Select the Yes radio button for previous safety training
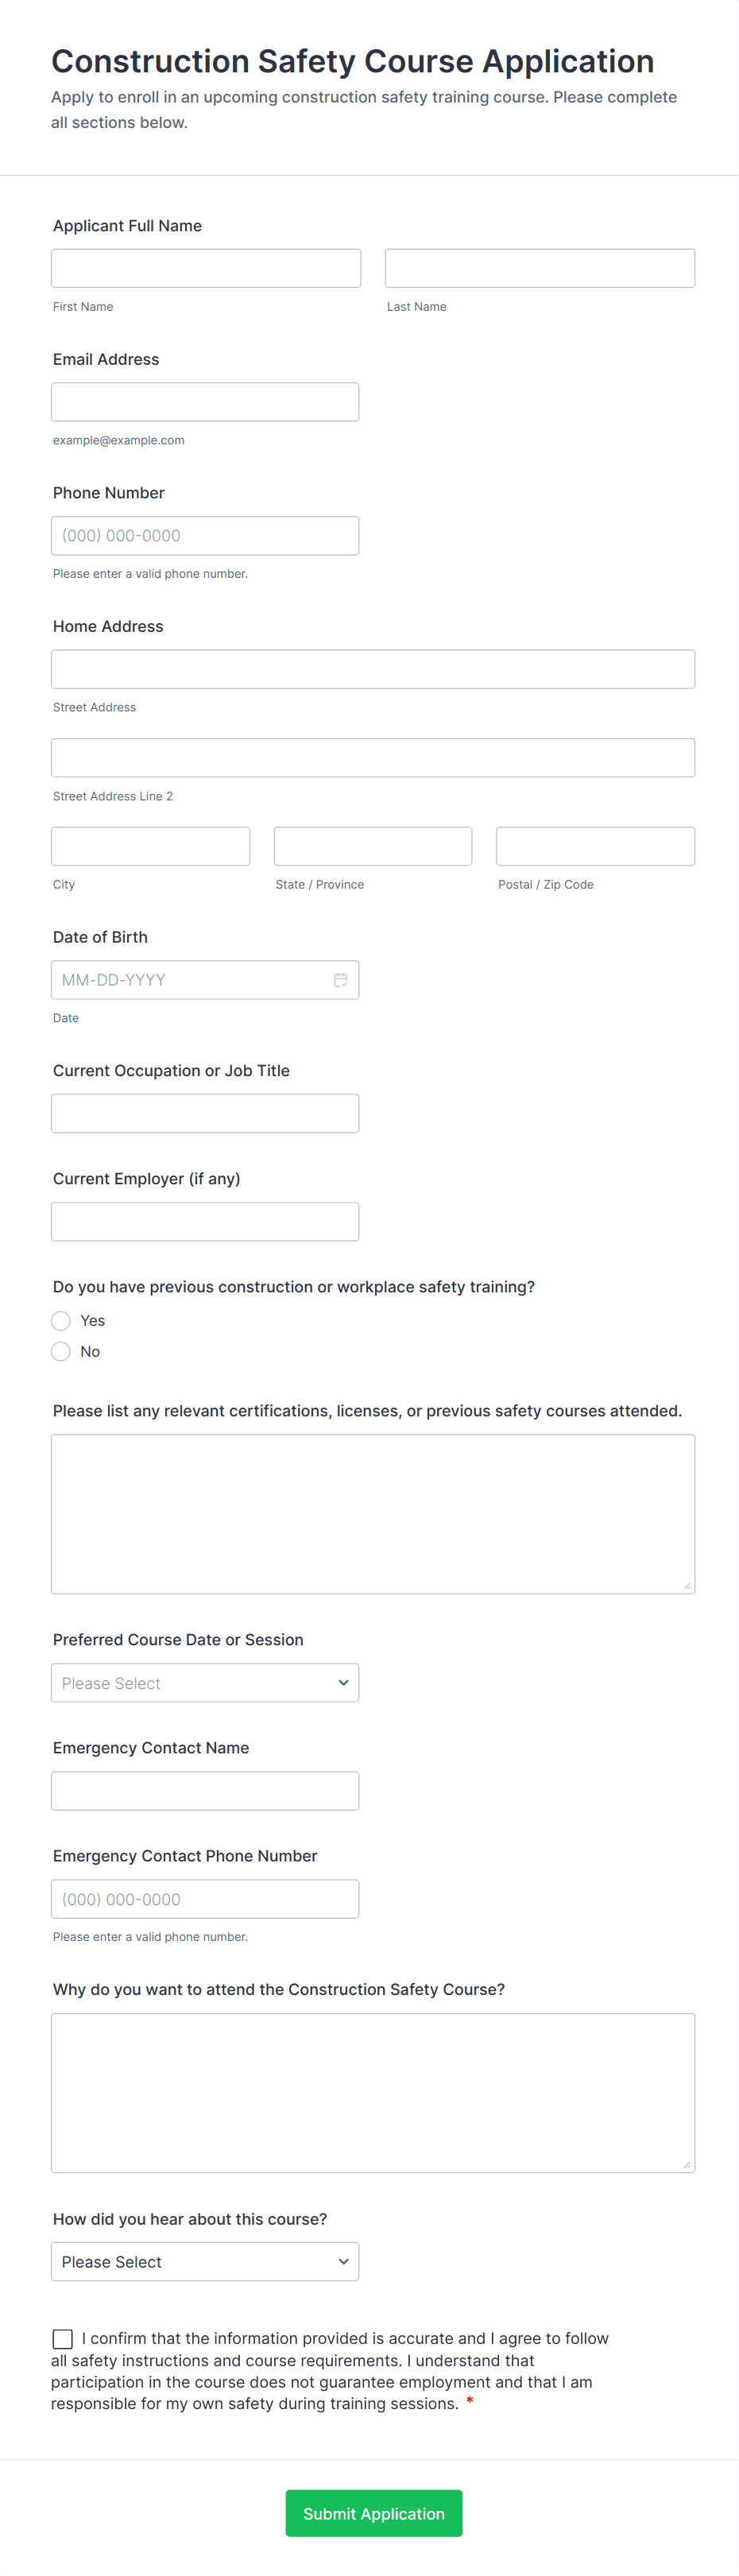The image size is (739, 2576). 60,1320
